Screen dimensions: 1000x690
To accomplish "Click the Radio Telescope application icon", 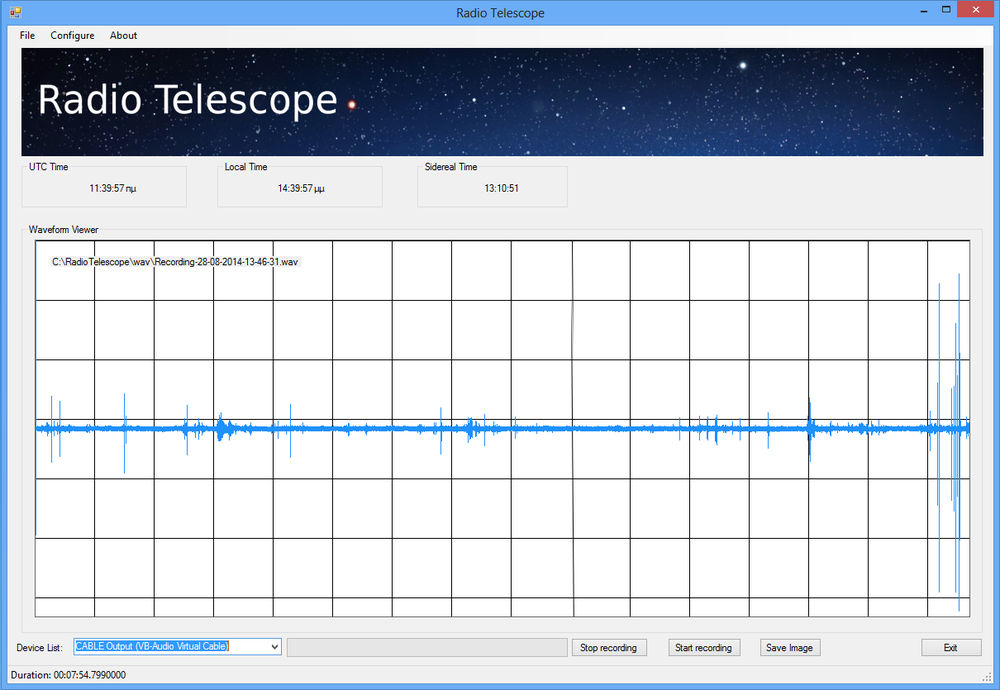I will (x=14, y=10).
